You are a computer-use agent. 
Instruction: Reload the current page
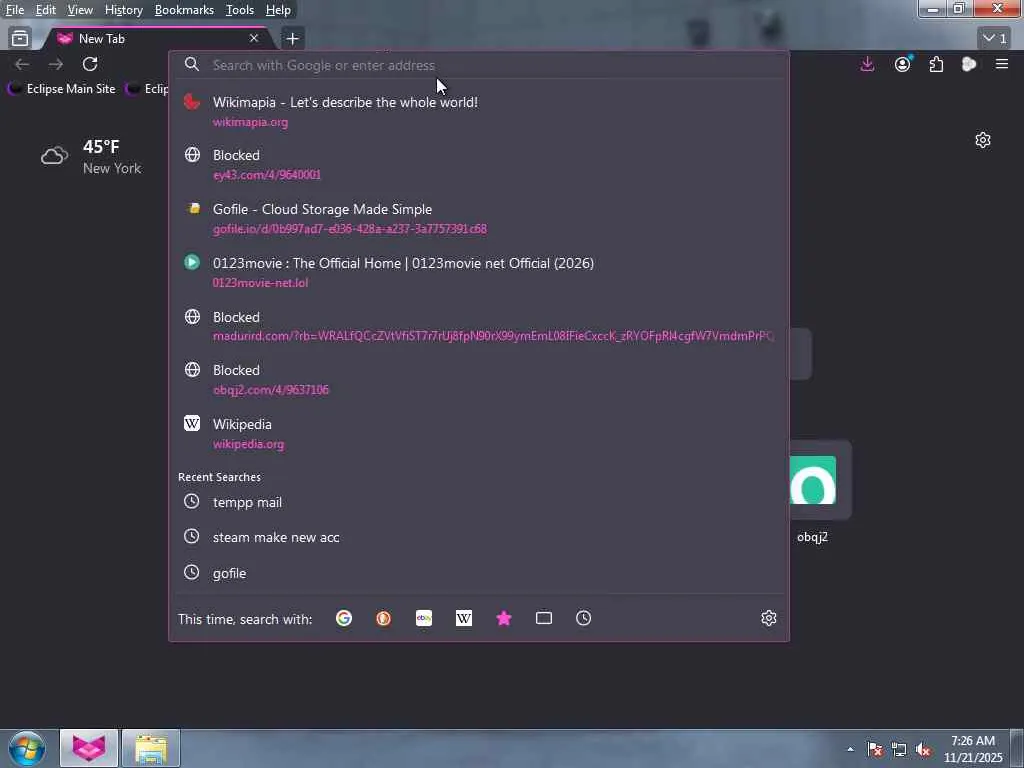(x=90, y=64)
